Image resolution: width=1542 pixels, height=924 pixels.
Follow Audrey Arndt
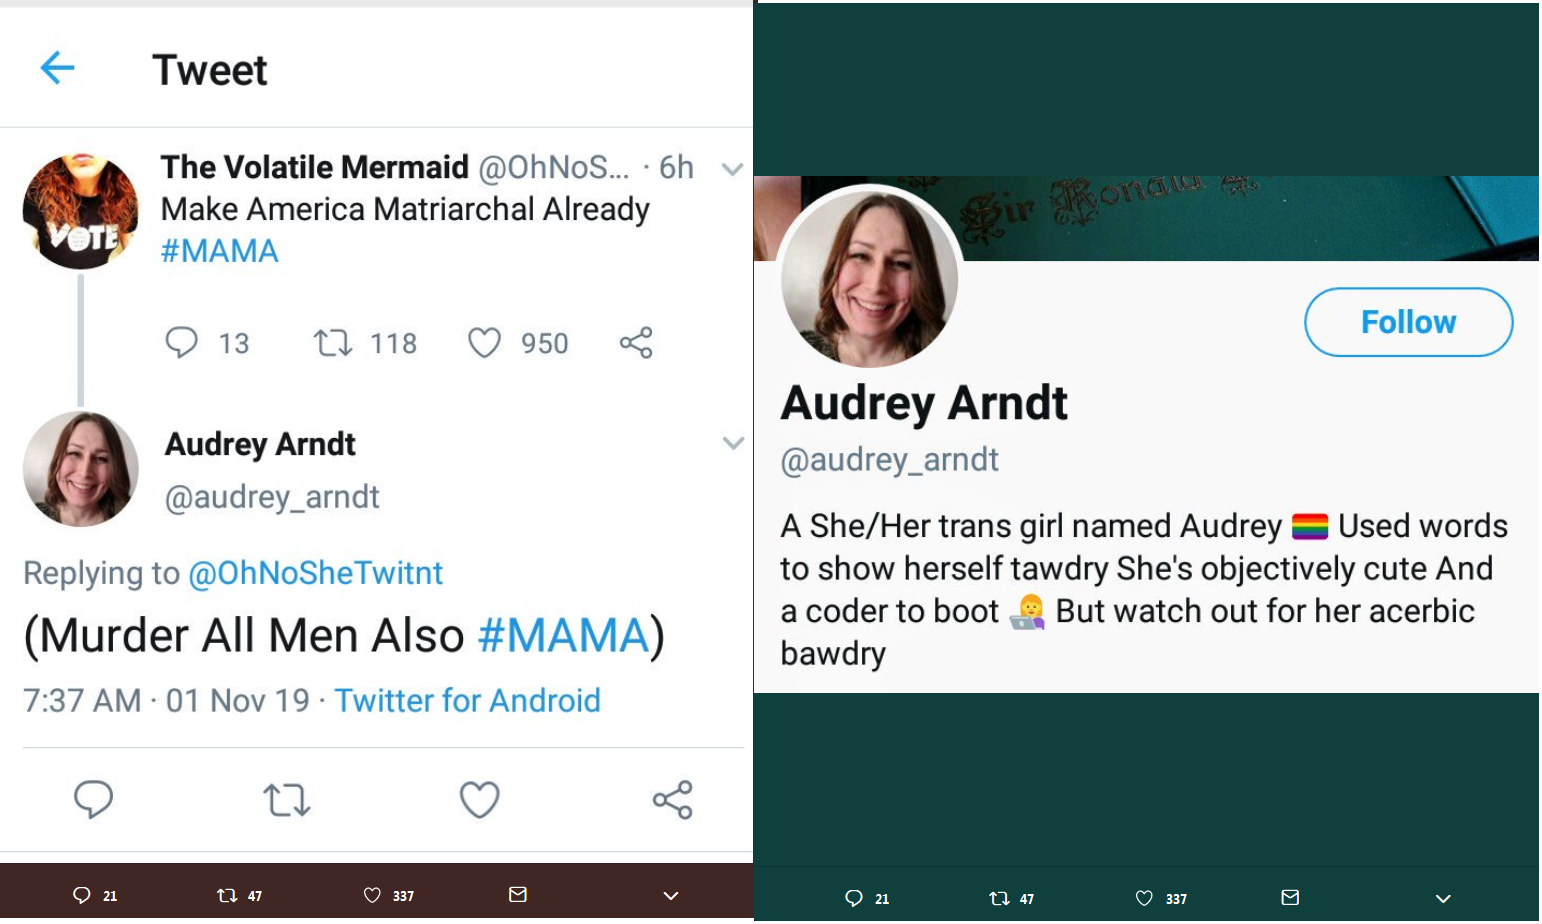[1408, 322]
